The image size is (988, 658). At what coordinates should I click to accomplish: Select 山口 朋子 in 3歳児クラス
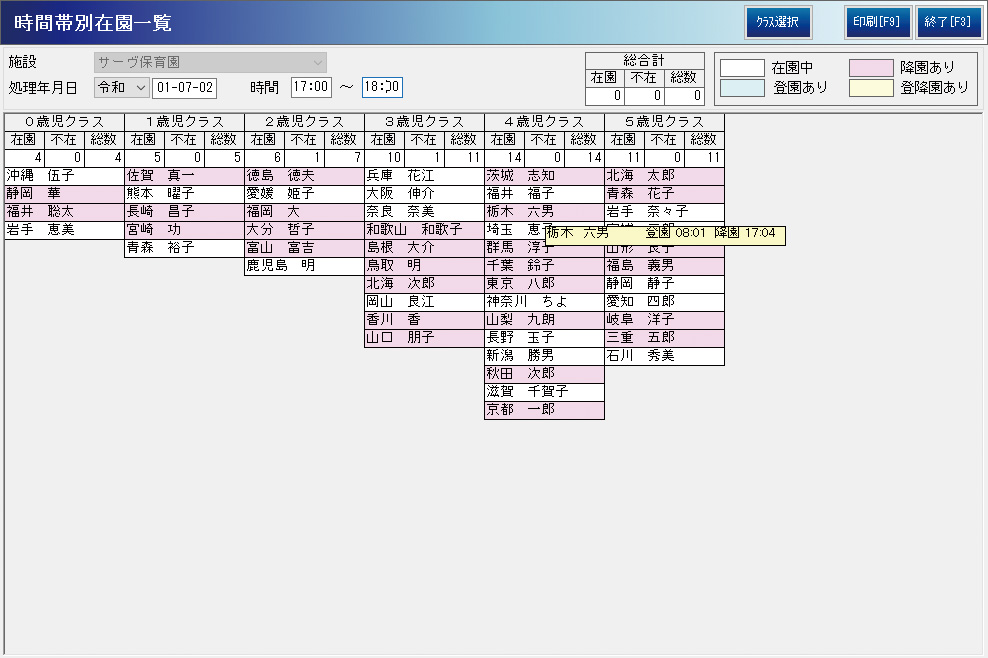pyautogui.click(x=424, y=338)
